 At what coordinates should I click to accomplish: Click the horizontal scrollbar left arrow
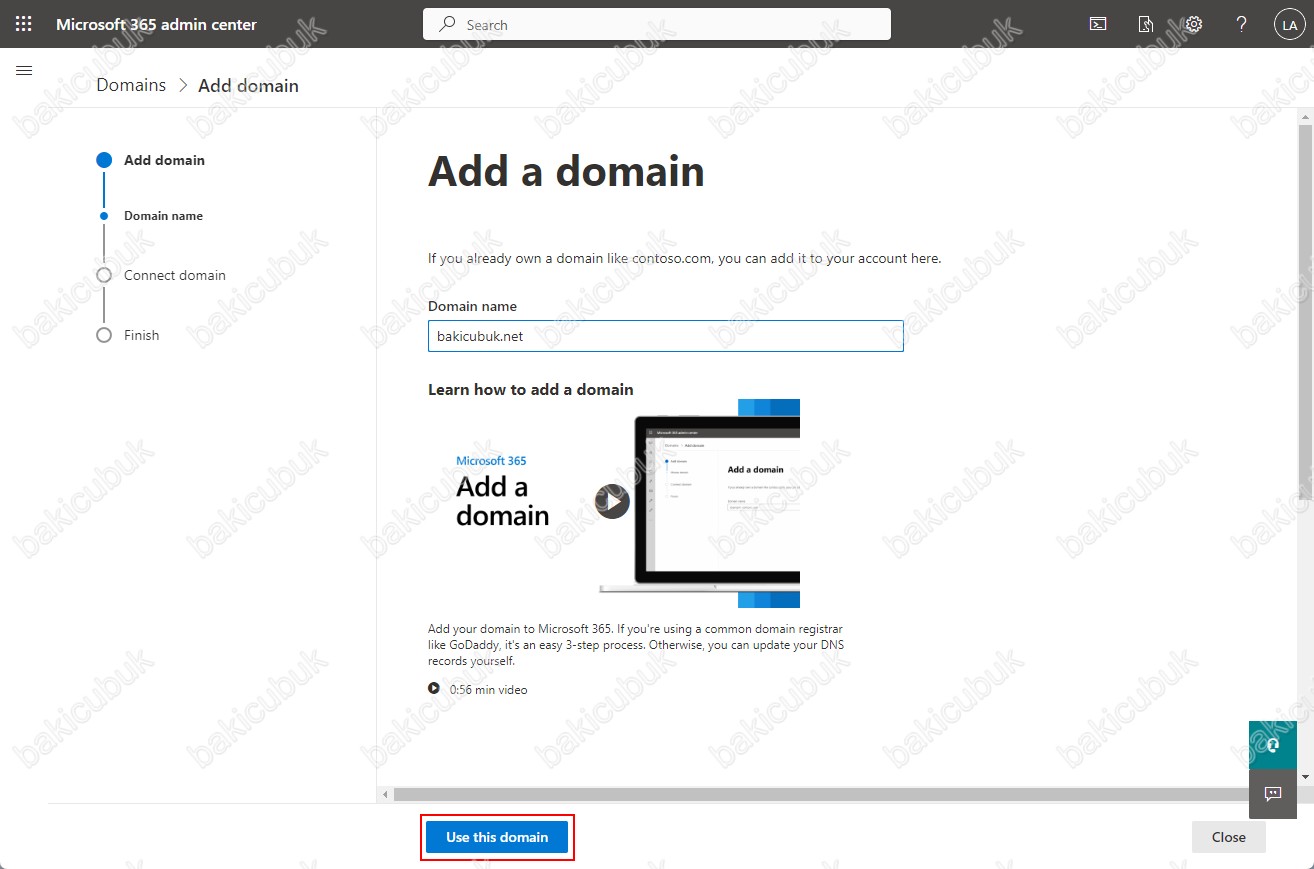click(x=386, y=794)
